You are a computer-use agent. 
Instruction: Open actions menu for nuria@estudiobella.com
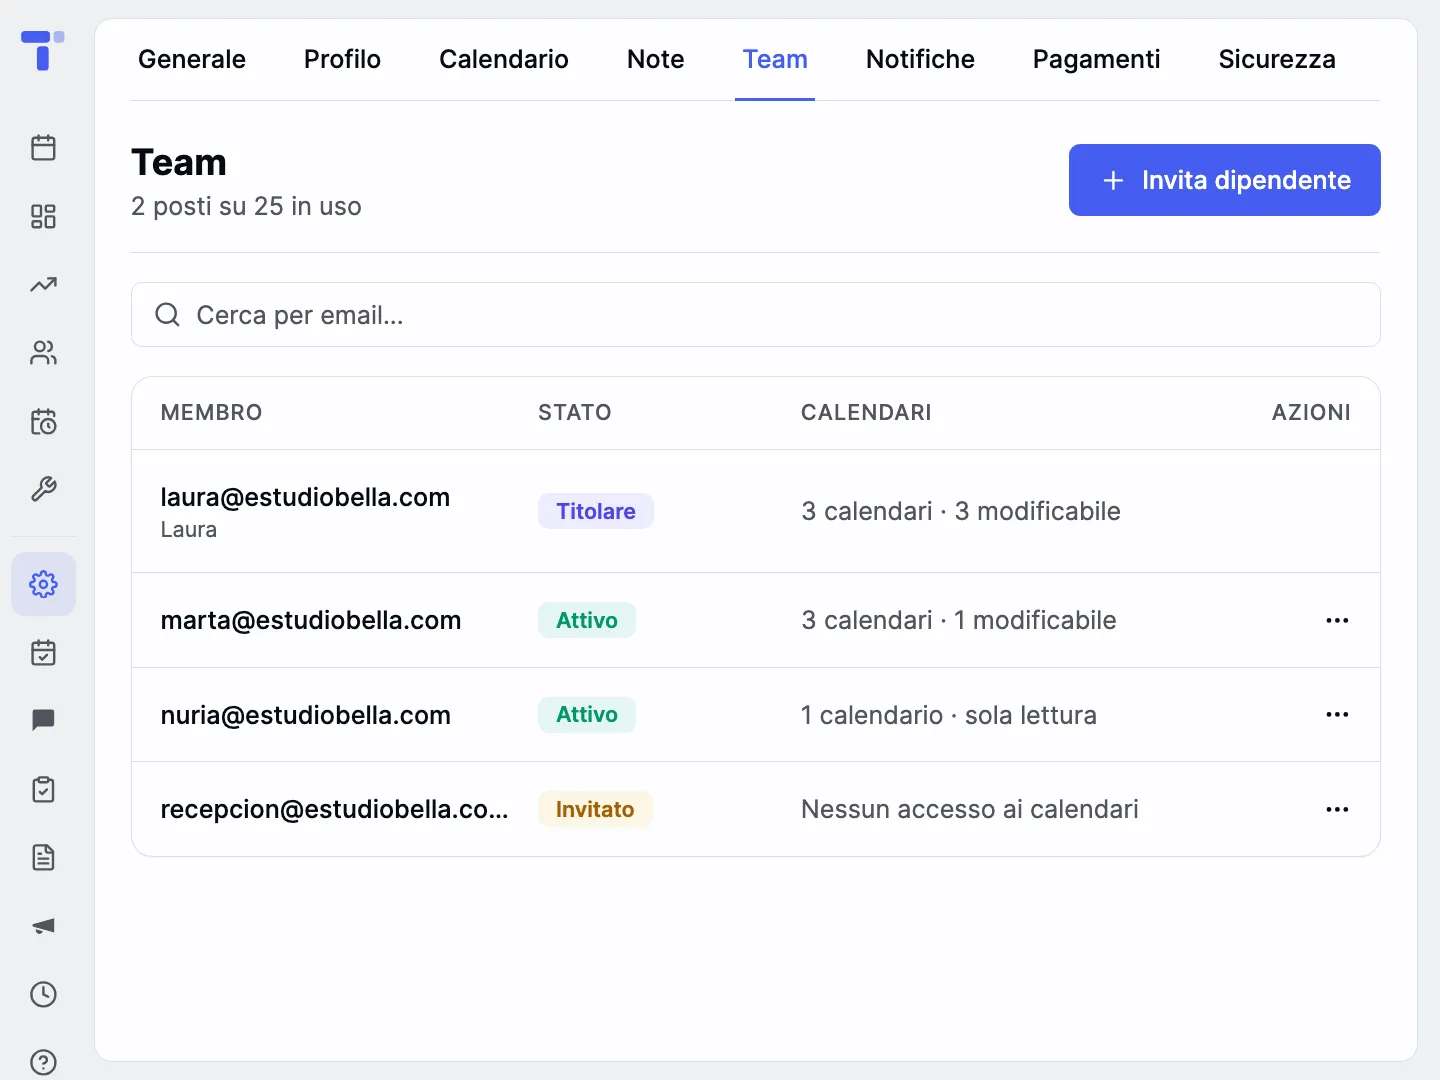click(1337, 714)
